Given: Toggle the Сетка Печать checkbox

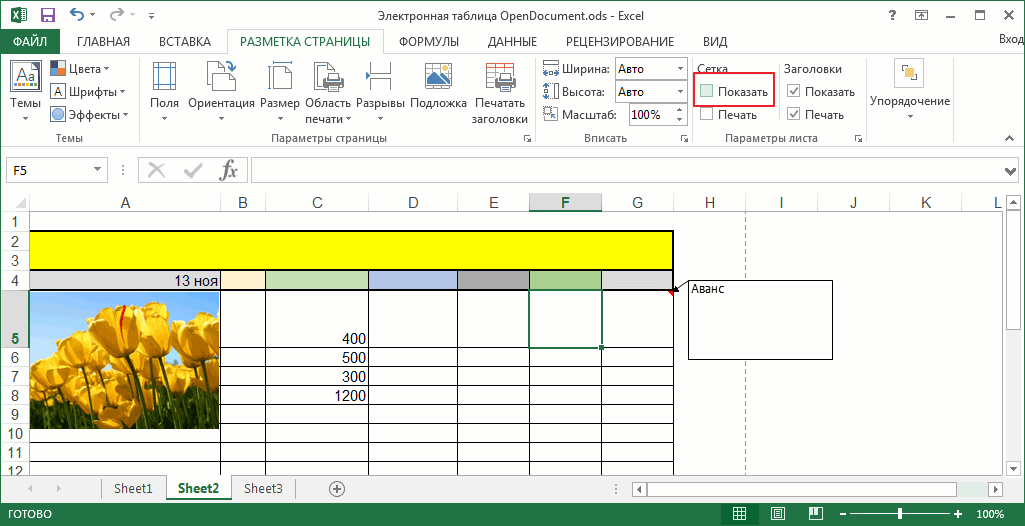Looking at the screenshot, I should (x=706, y=115).
